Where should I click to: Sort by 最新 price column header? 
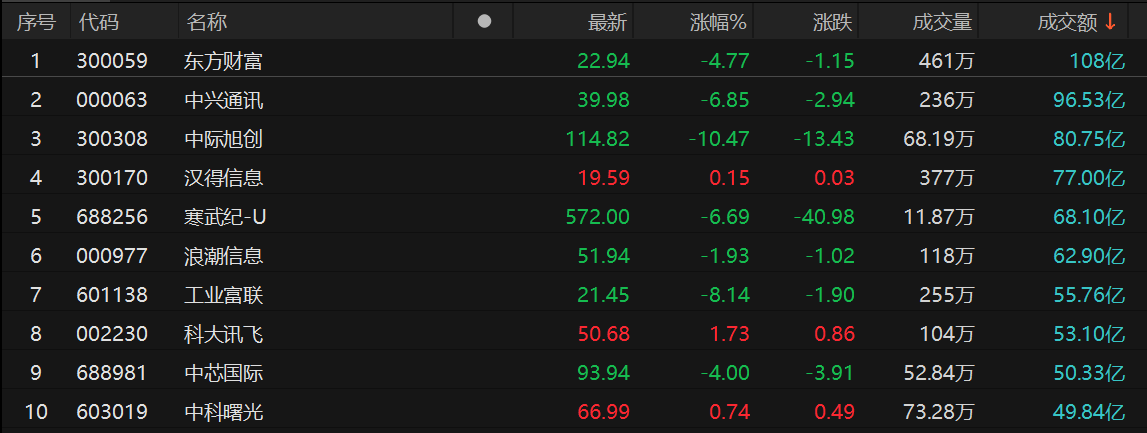(x=607, y=21)
